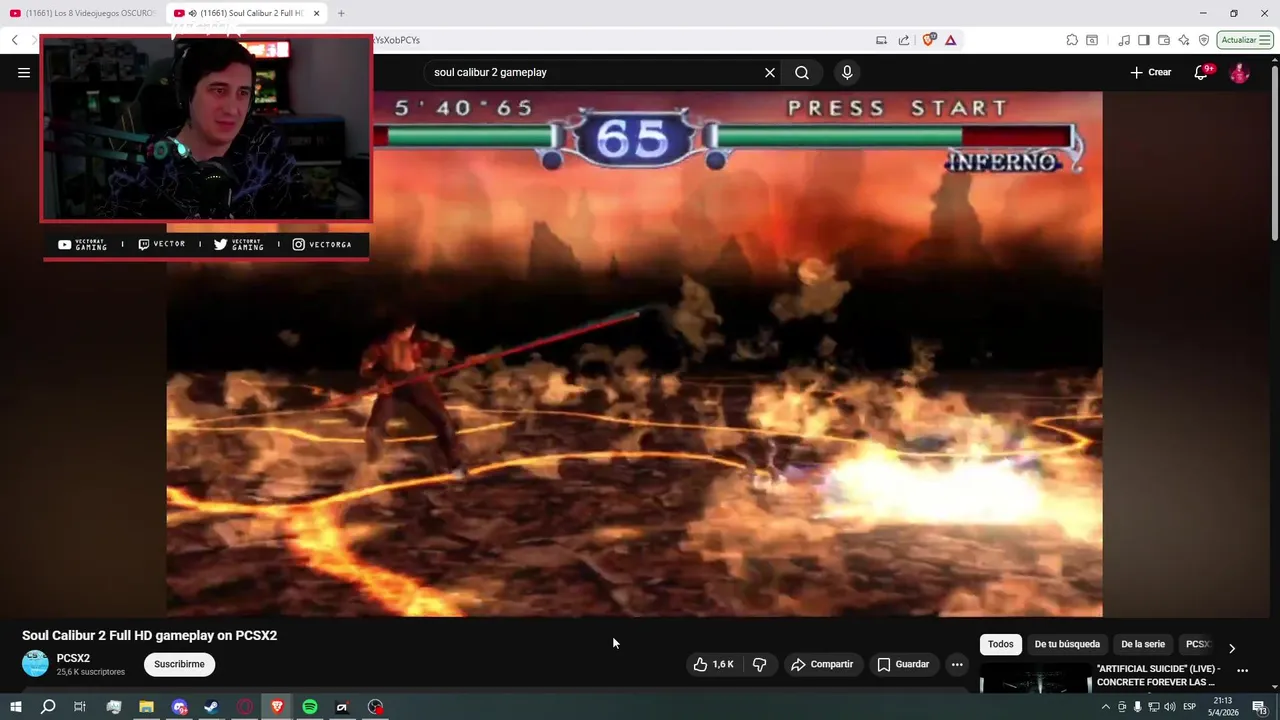Open Windows notification center icon
This screenshot has width=1280, height=720.
[x=1259, y=707]
